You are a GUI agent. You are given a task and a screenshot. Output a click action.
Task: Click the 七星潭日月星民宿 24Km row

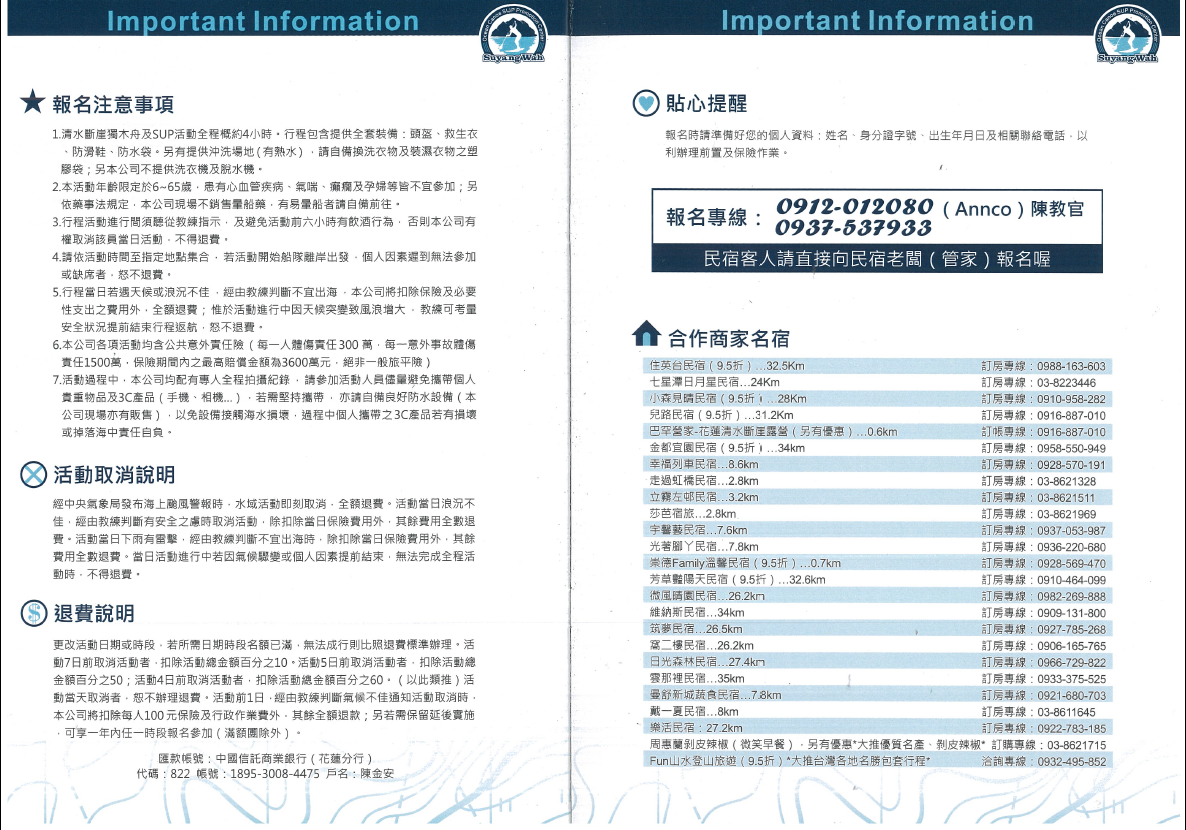(x=877, y=382)
